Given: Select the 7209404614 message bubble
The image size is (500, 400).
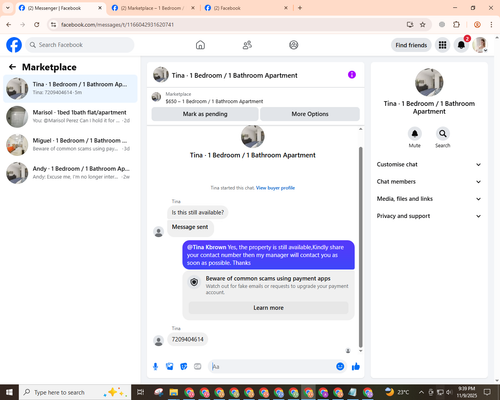Looking at the screenshot, I should [188, 339].
